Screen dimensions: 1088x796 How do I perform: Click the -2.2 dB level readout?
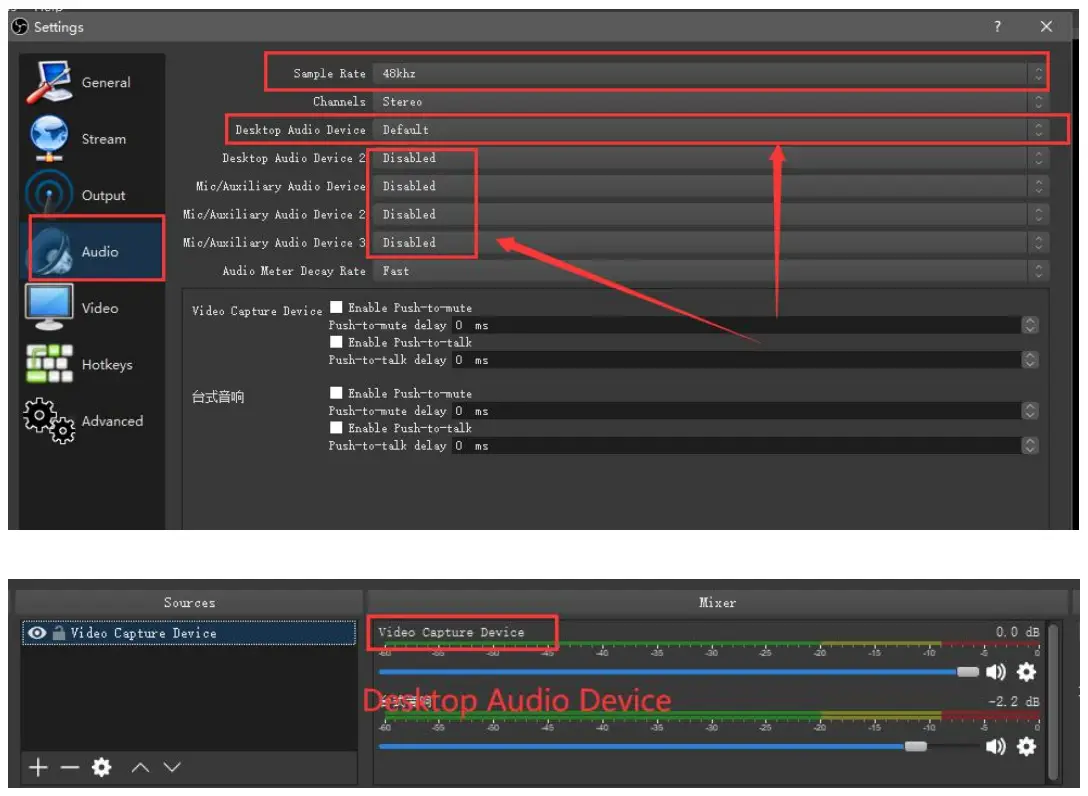pyautogui.click(x=1014, y=701)
